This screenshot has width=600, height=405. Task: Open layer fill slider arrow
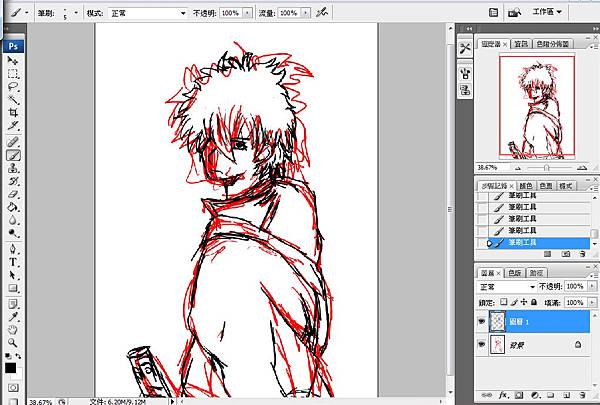coord(592,302)
